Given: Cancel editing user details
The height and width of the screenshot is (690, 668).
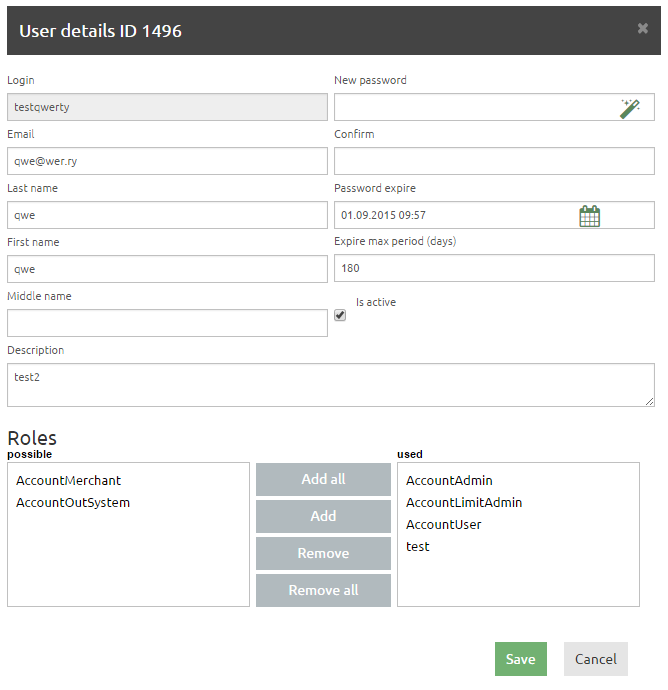Looking at the screenshot, I should (595, 659).
